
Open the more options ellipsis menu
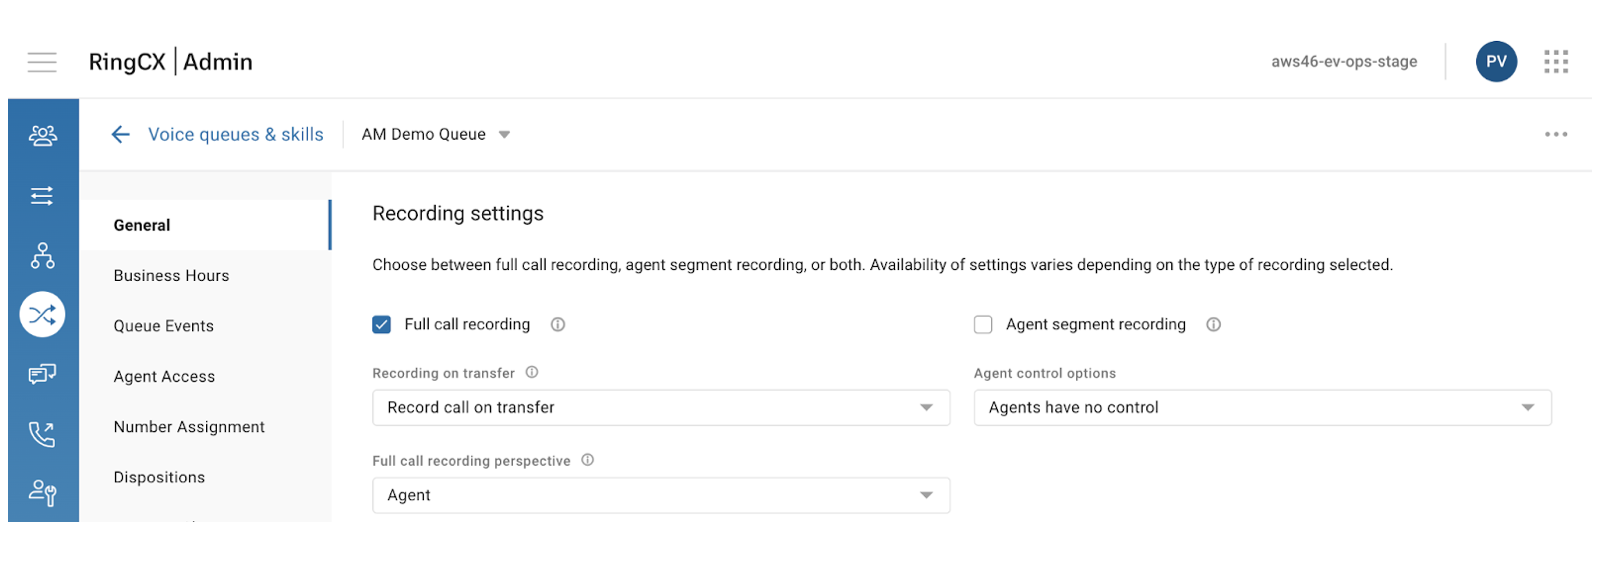pos(1555,134)
